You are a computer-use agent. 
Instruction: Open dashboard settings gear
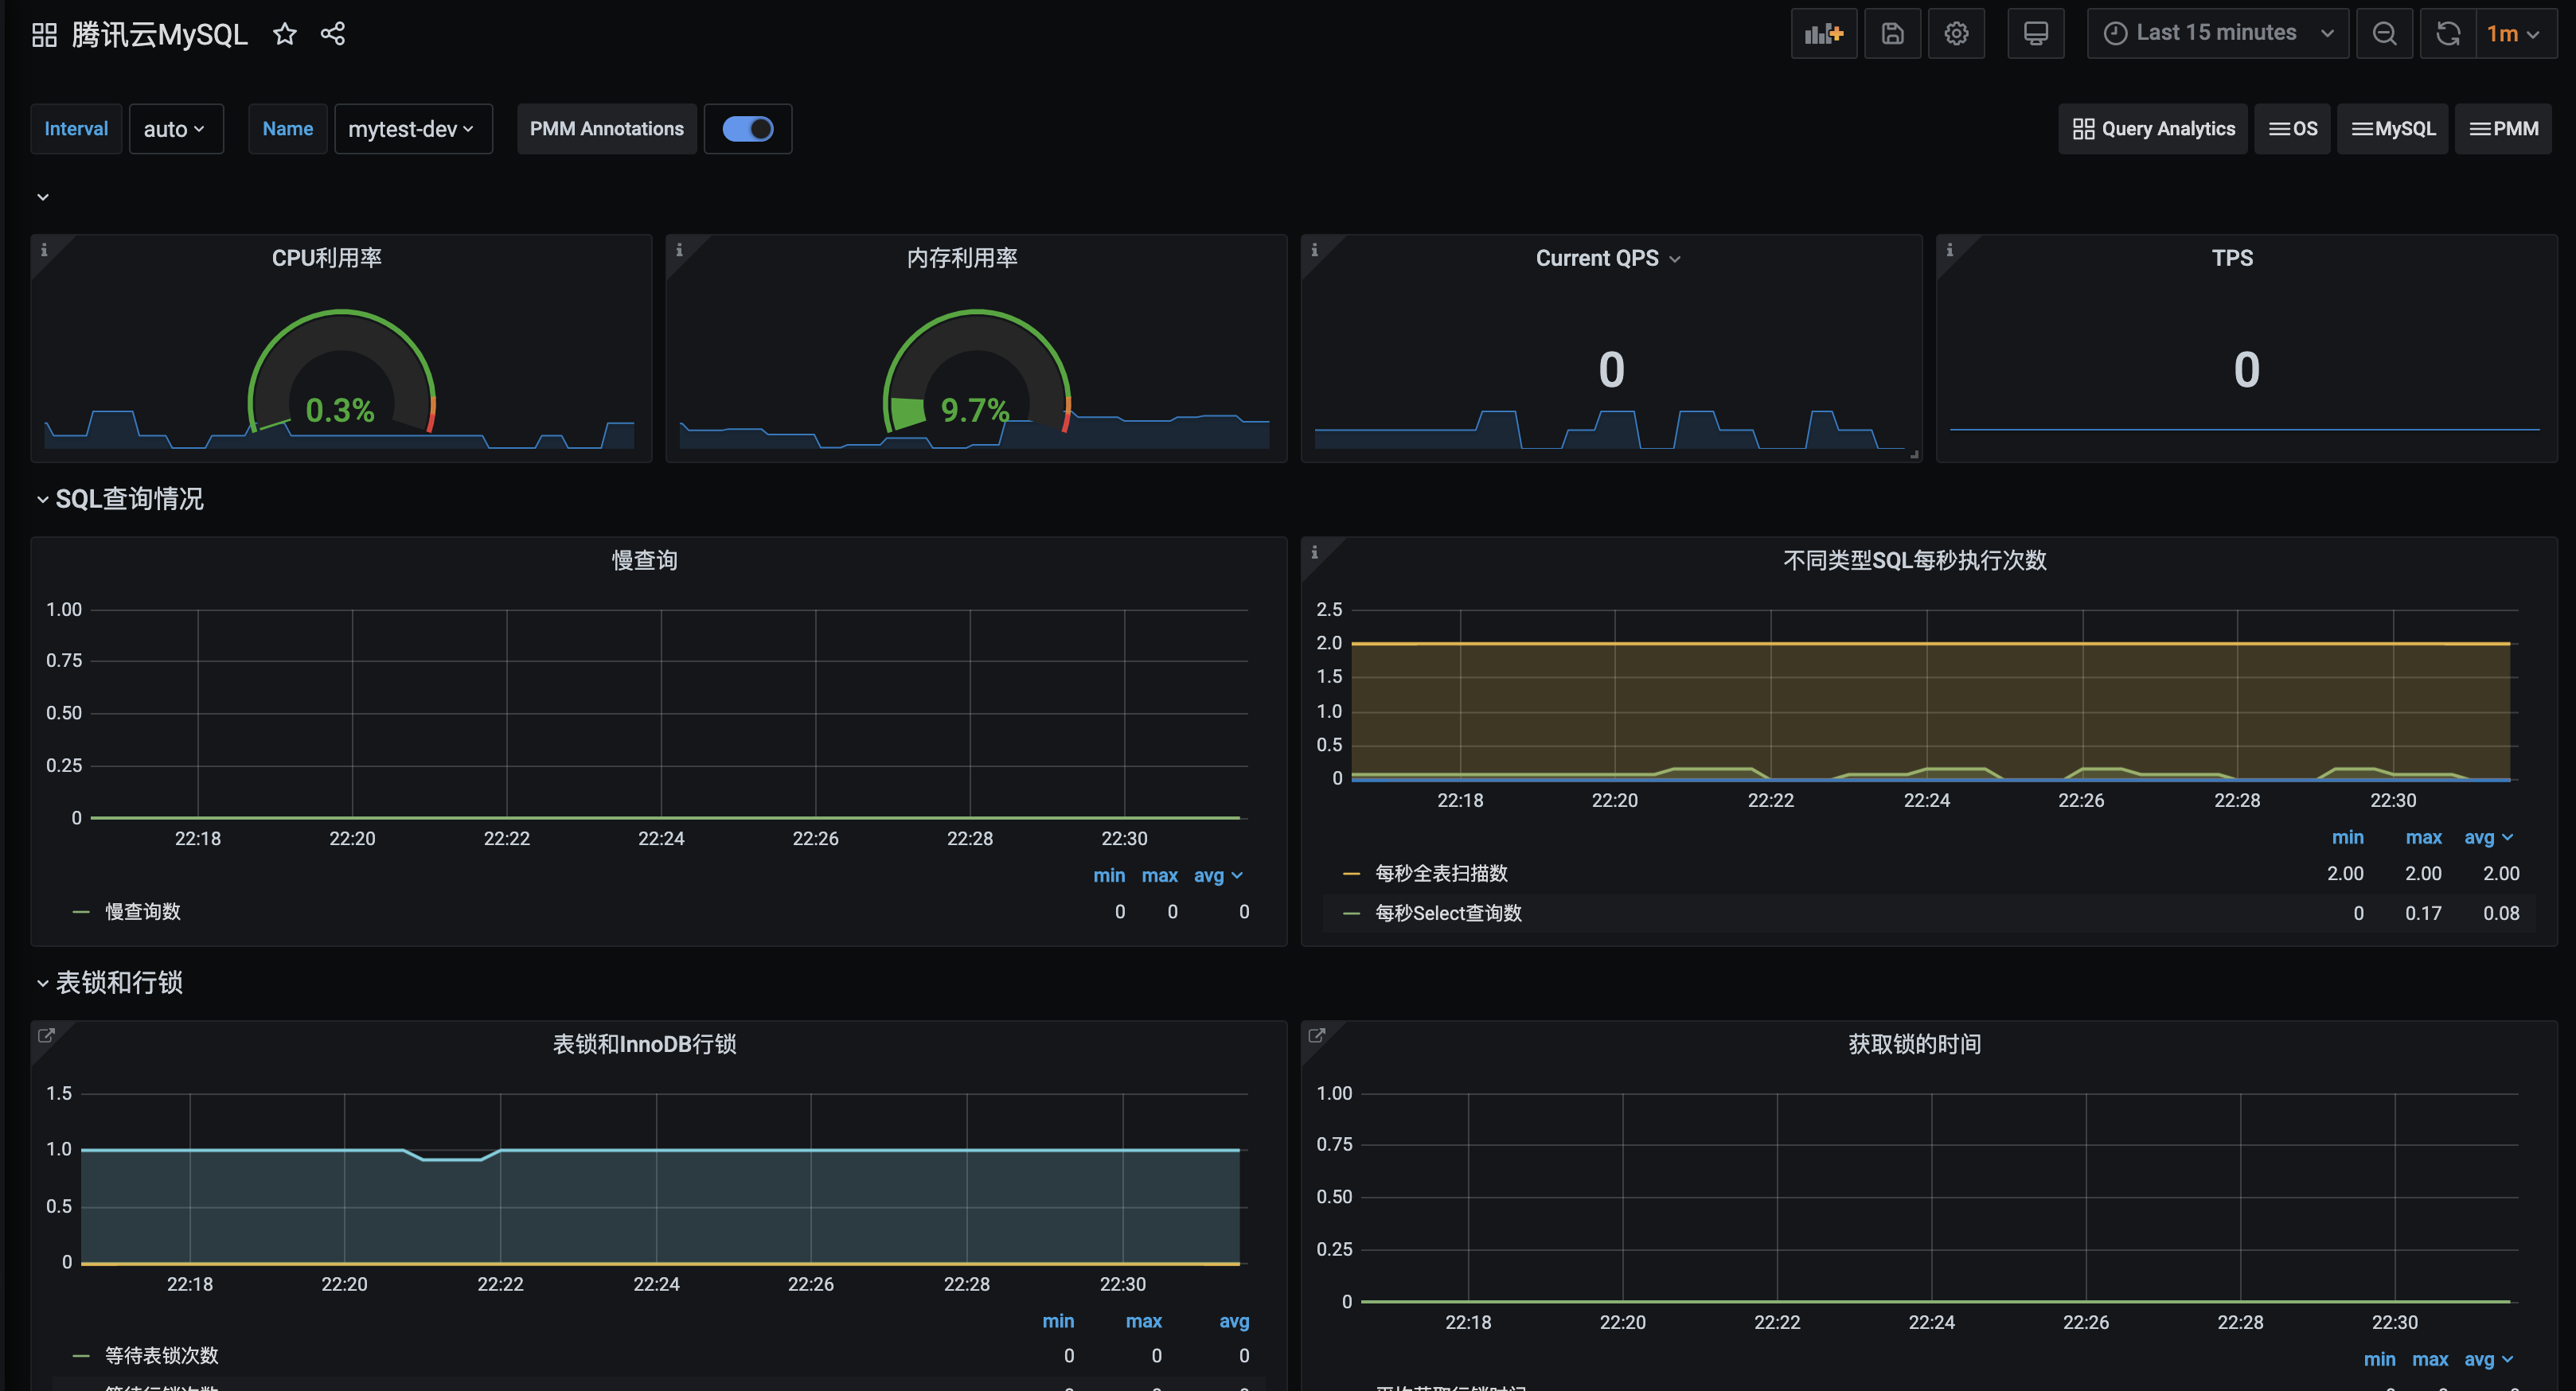pyautogui.click(x=1956, y=34)
